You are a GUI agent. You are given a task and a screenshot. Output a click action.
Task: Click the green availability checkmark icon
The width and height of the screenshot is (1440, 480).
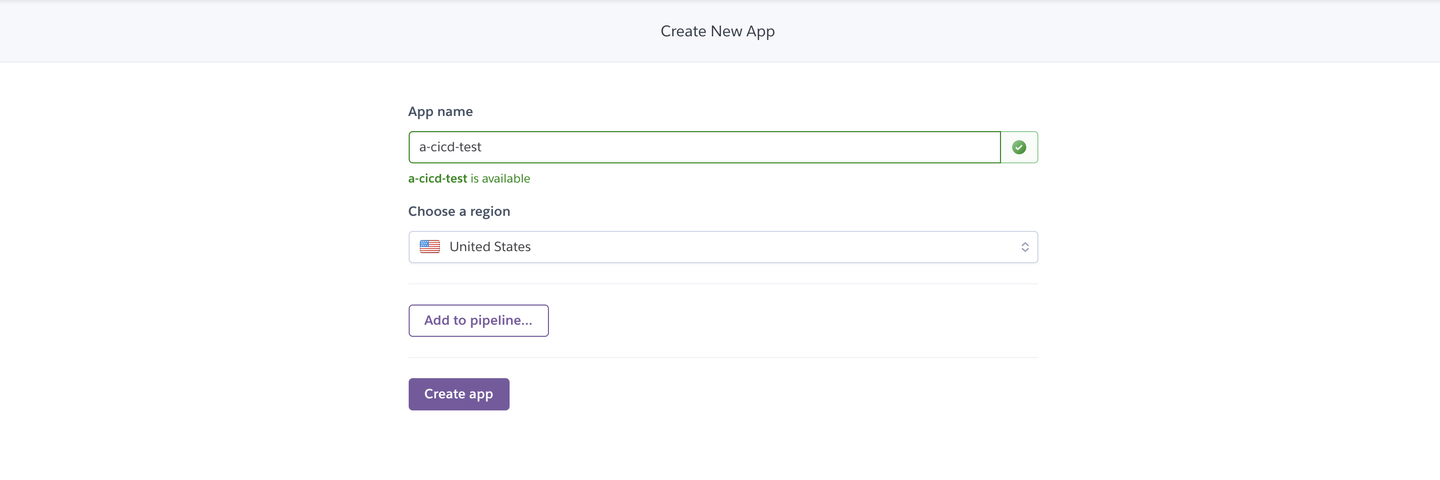[1019, 147]
